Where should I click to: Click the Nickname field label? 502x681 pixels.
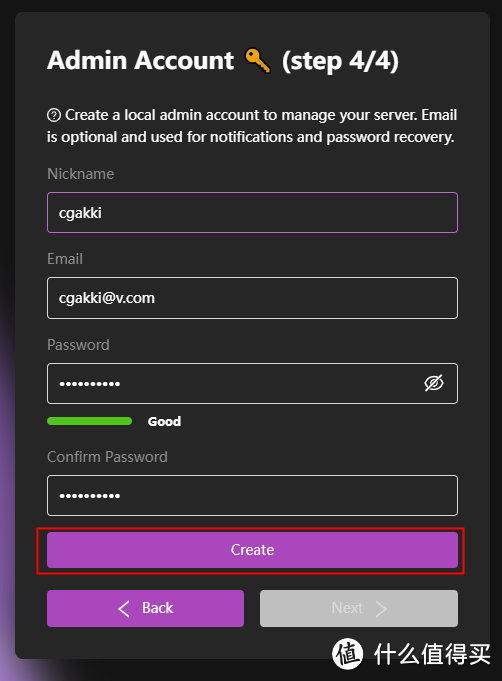[x=80, y=174]
